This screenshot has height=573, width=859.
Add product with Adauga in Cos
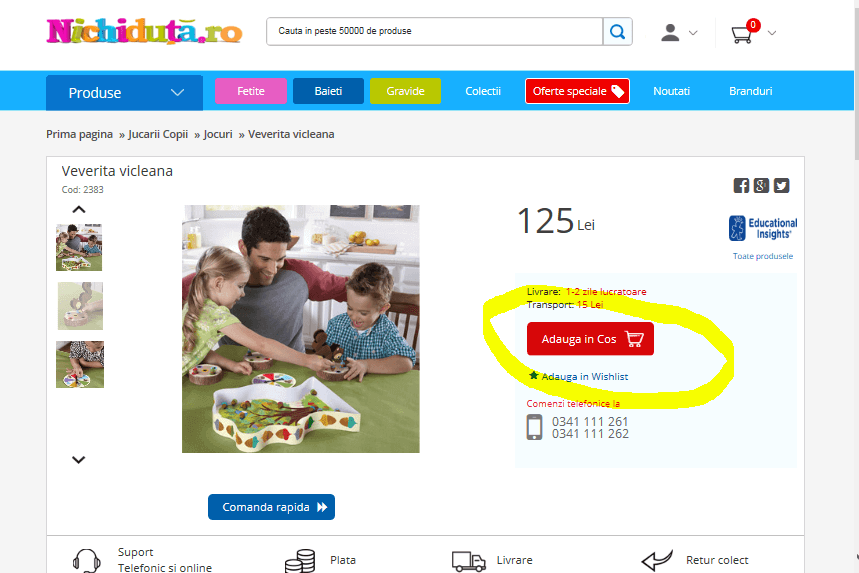pyautogui.click(x=590, y=339)
